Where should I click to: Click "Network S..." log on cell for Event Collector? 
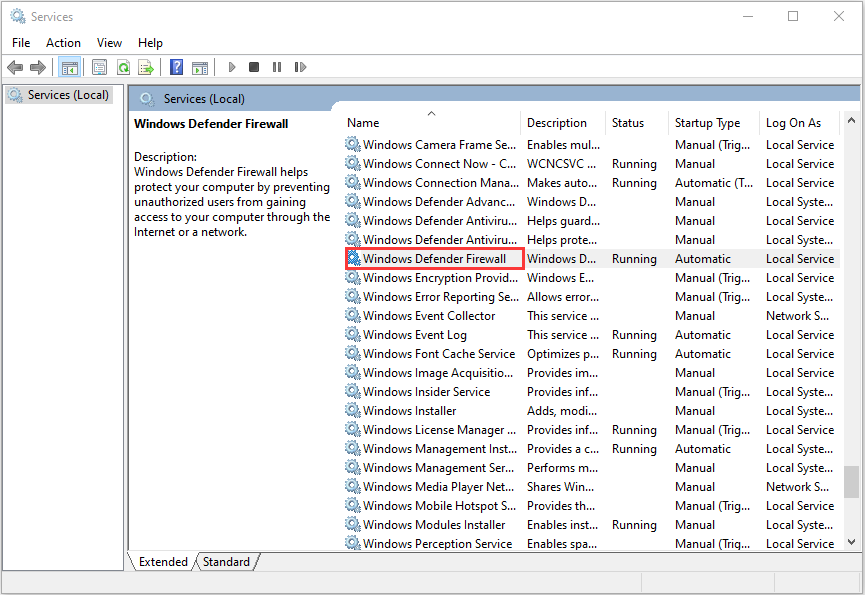click(x=798, y=315)
